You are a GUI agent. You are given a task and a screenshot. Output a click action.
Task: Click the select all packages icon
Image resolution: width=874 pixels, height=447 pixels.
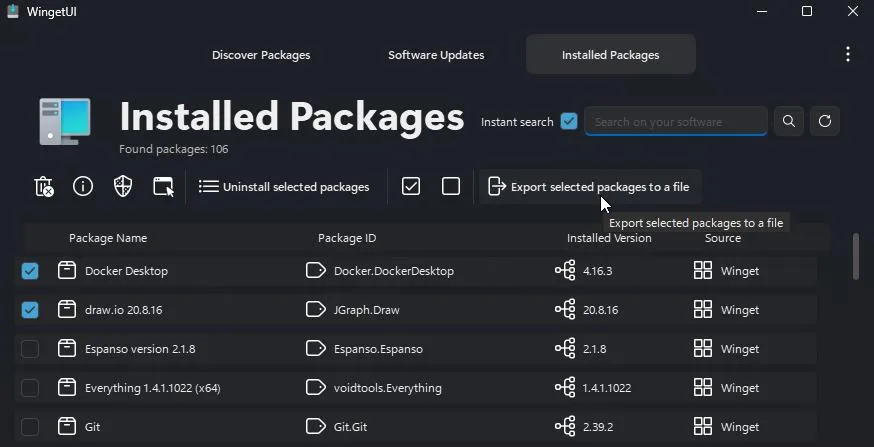411,187
